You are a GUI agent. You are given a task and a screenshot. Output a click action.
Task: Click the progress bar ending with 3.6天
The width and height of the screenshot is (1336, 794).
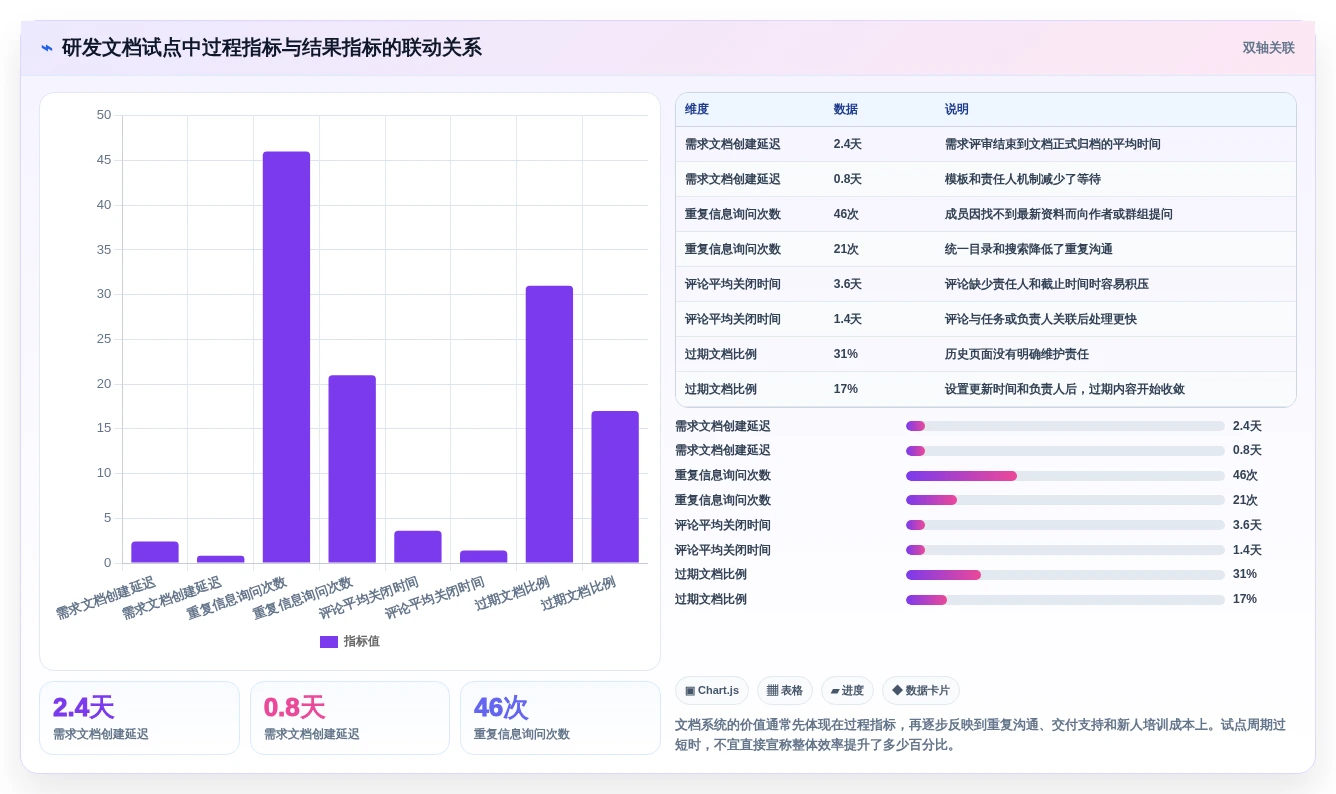(1065, 525)
